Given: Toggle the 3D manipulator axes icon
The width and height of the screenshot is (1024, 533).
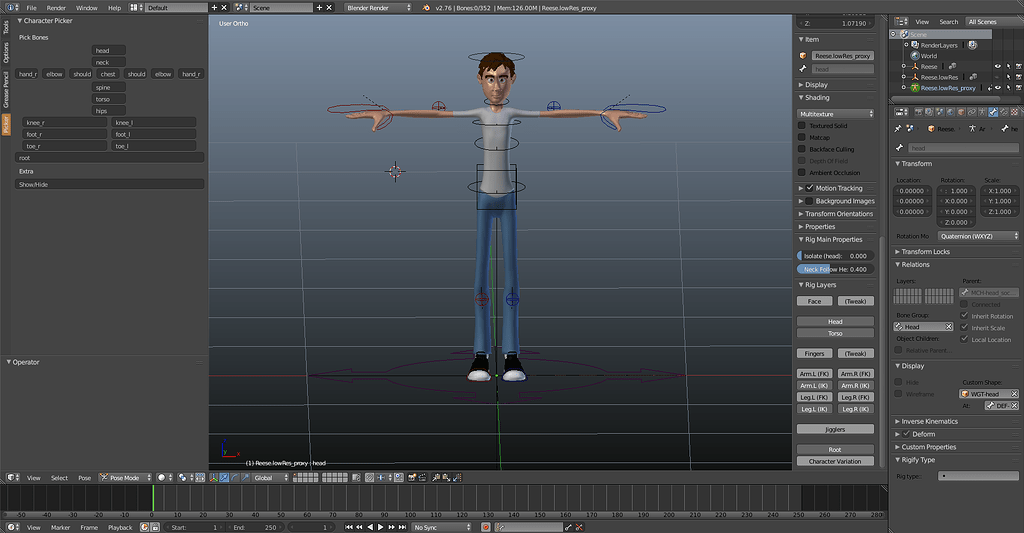Looking at the screenshot, I should coord(214,477).
